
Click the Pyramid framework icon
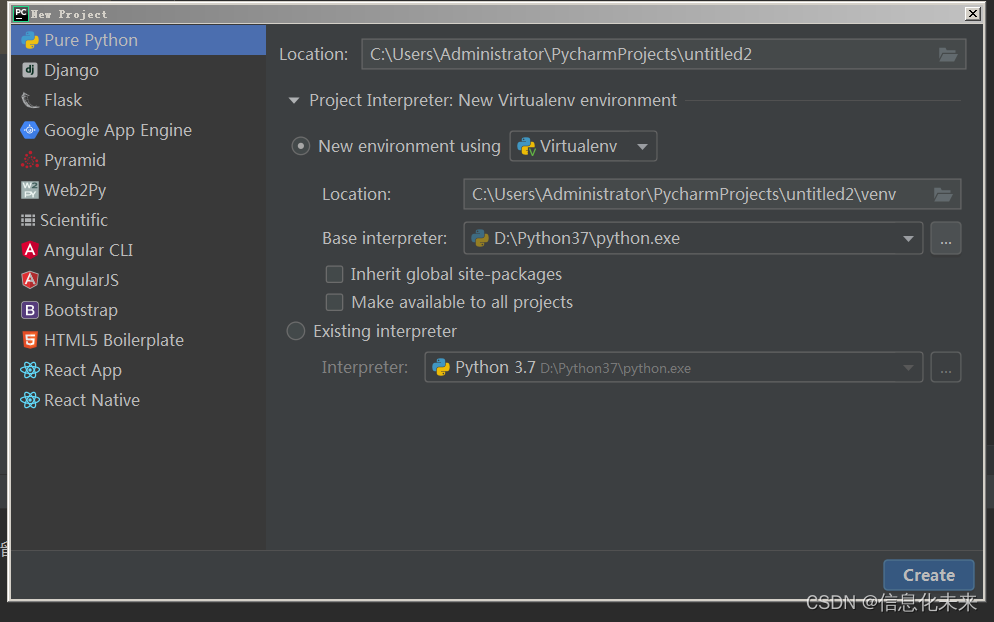(30, 160)
